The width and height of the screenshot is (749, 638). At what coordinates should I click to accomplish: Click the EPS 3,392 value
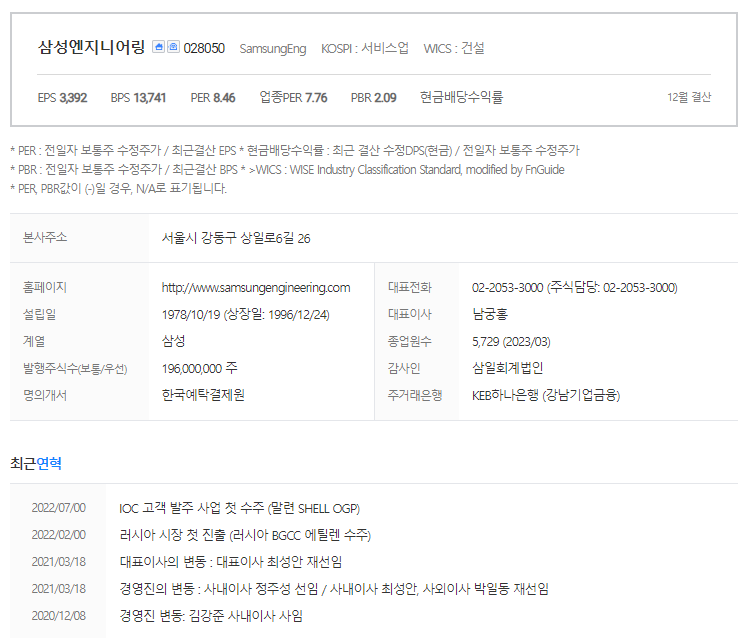click(x=62, y=98)
